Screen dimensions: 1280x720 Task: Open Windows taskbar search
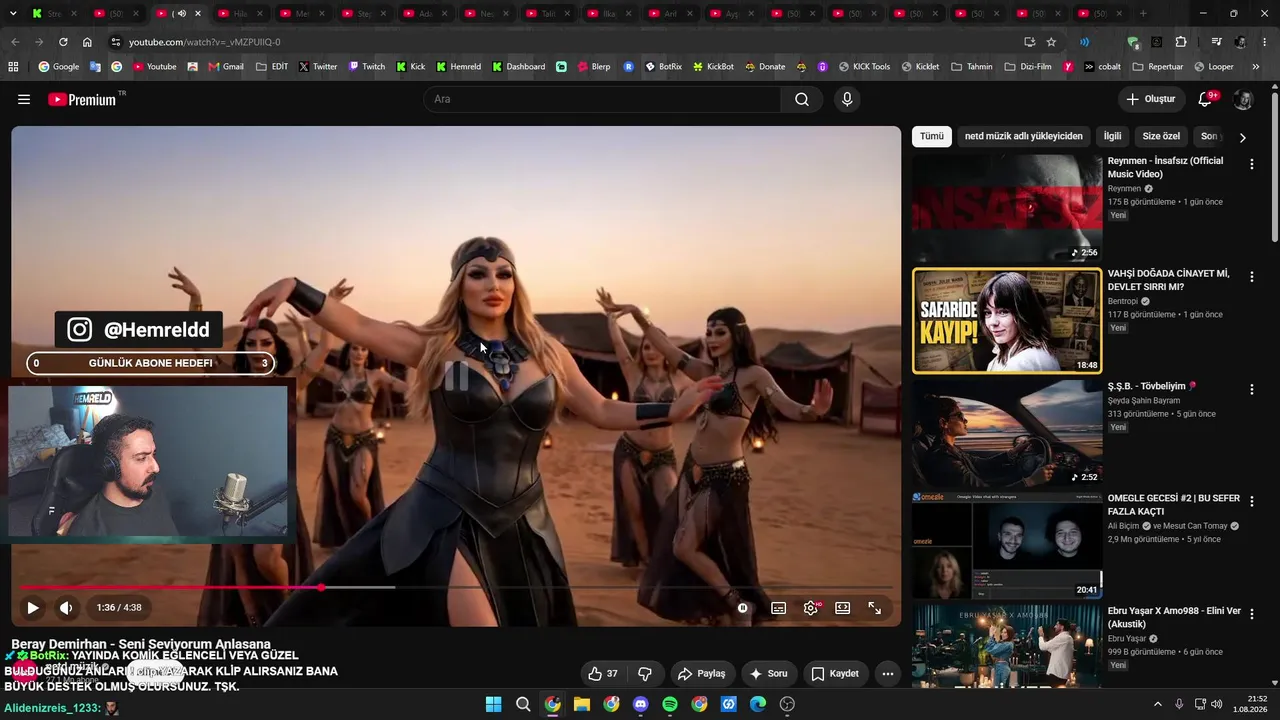pyautogui.click(x=523, y=704)
